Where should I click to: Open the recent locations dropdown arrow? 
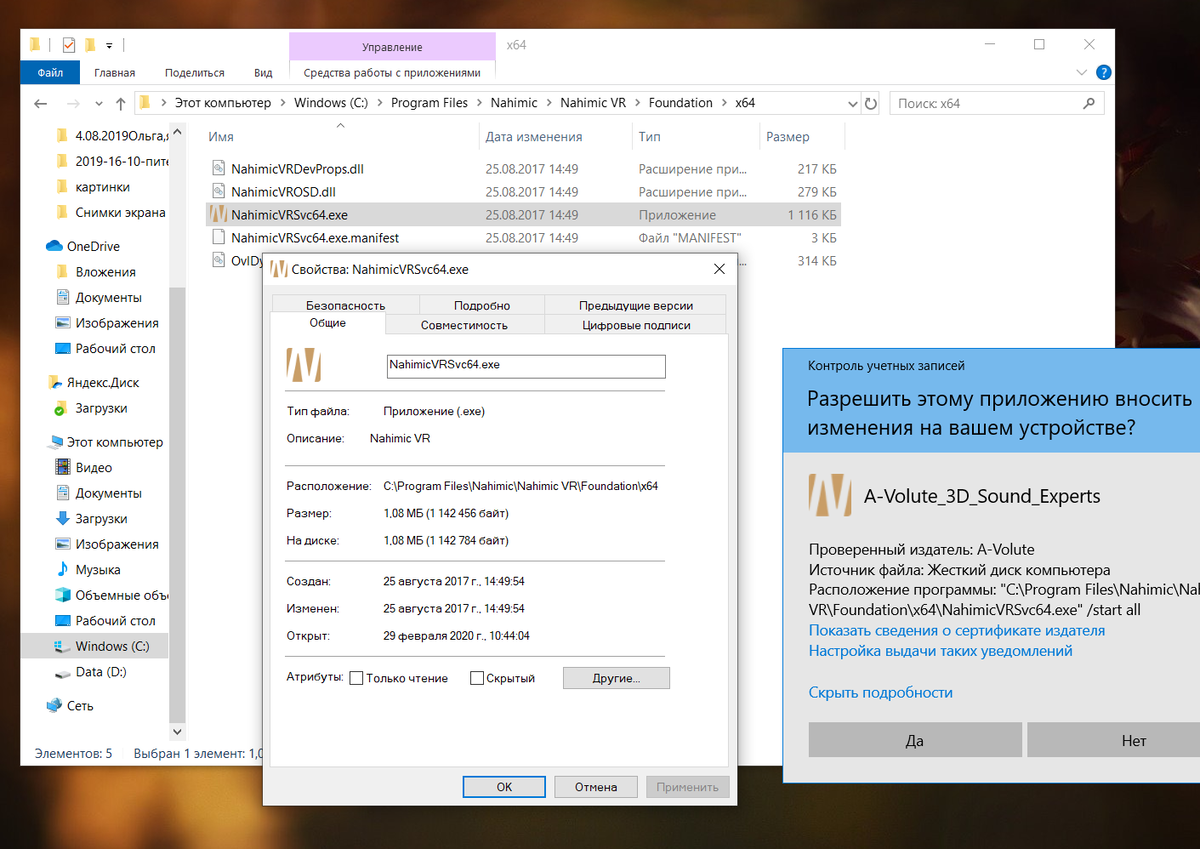point(98,103)
